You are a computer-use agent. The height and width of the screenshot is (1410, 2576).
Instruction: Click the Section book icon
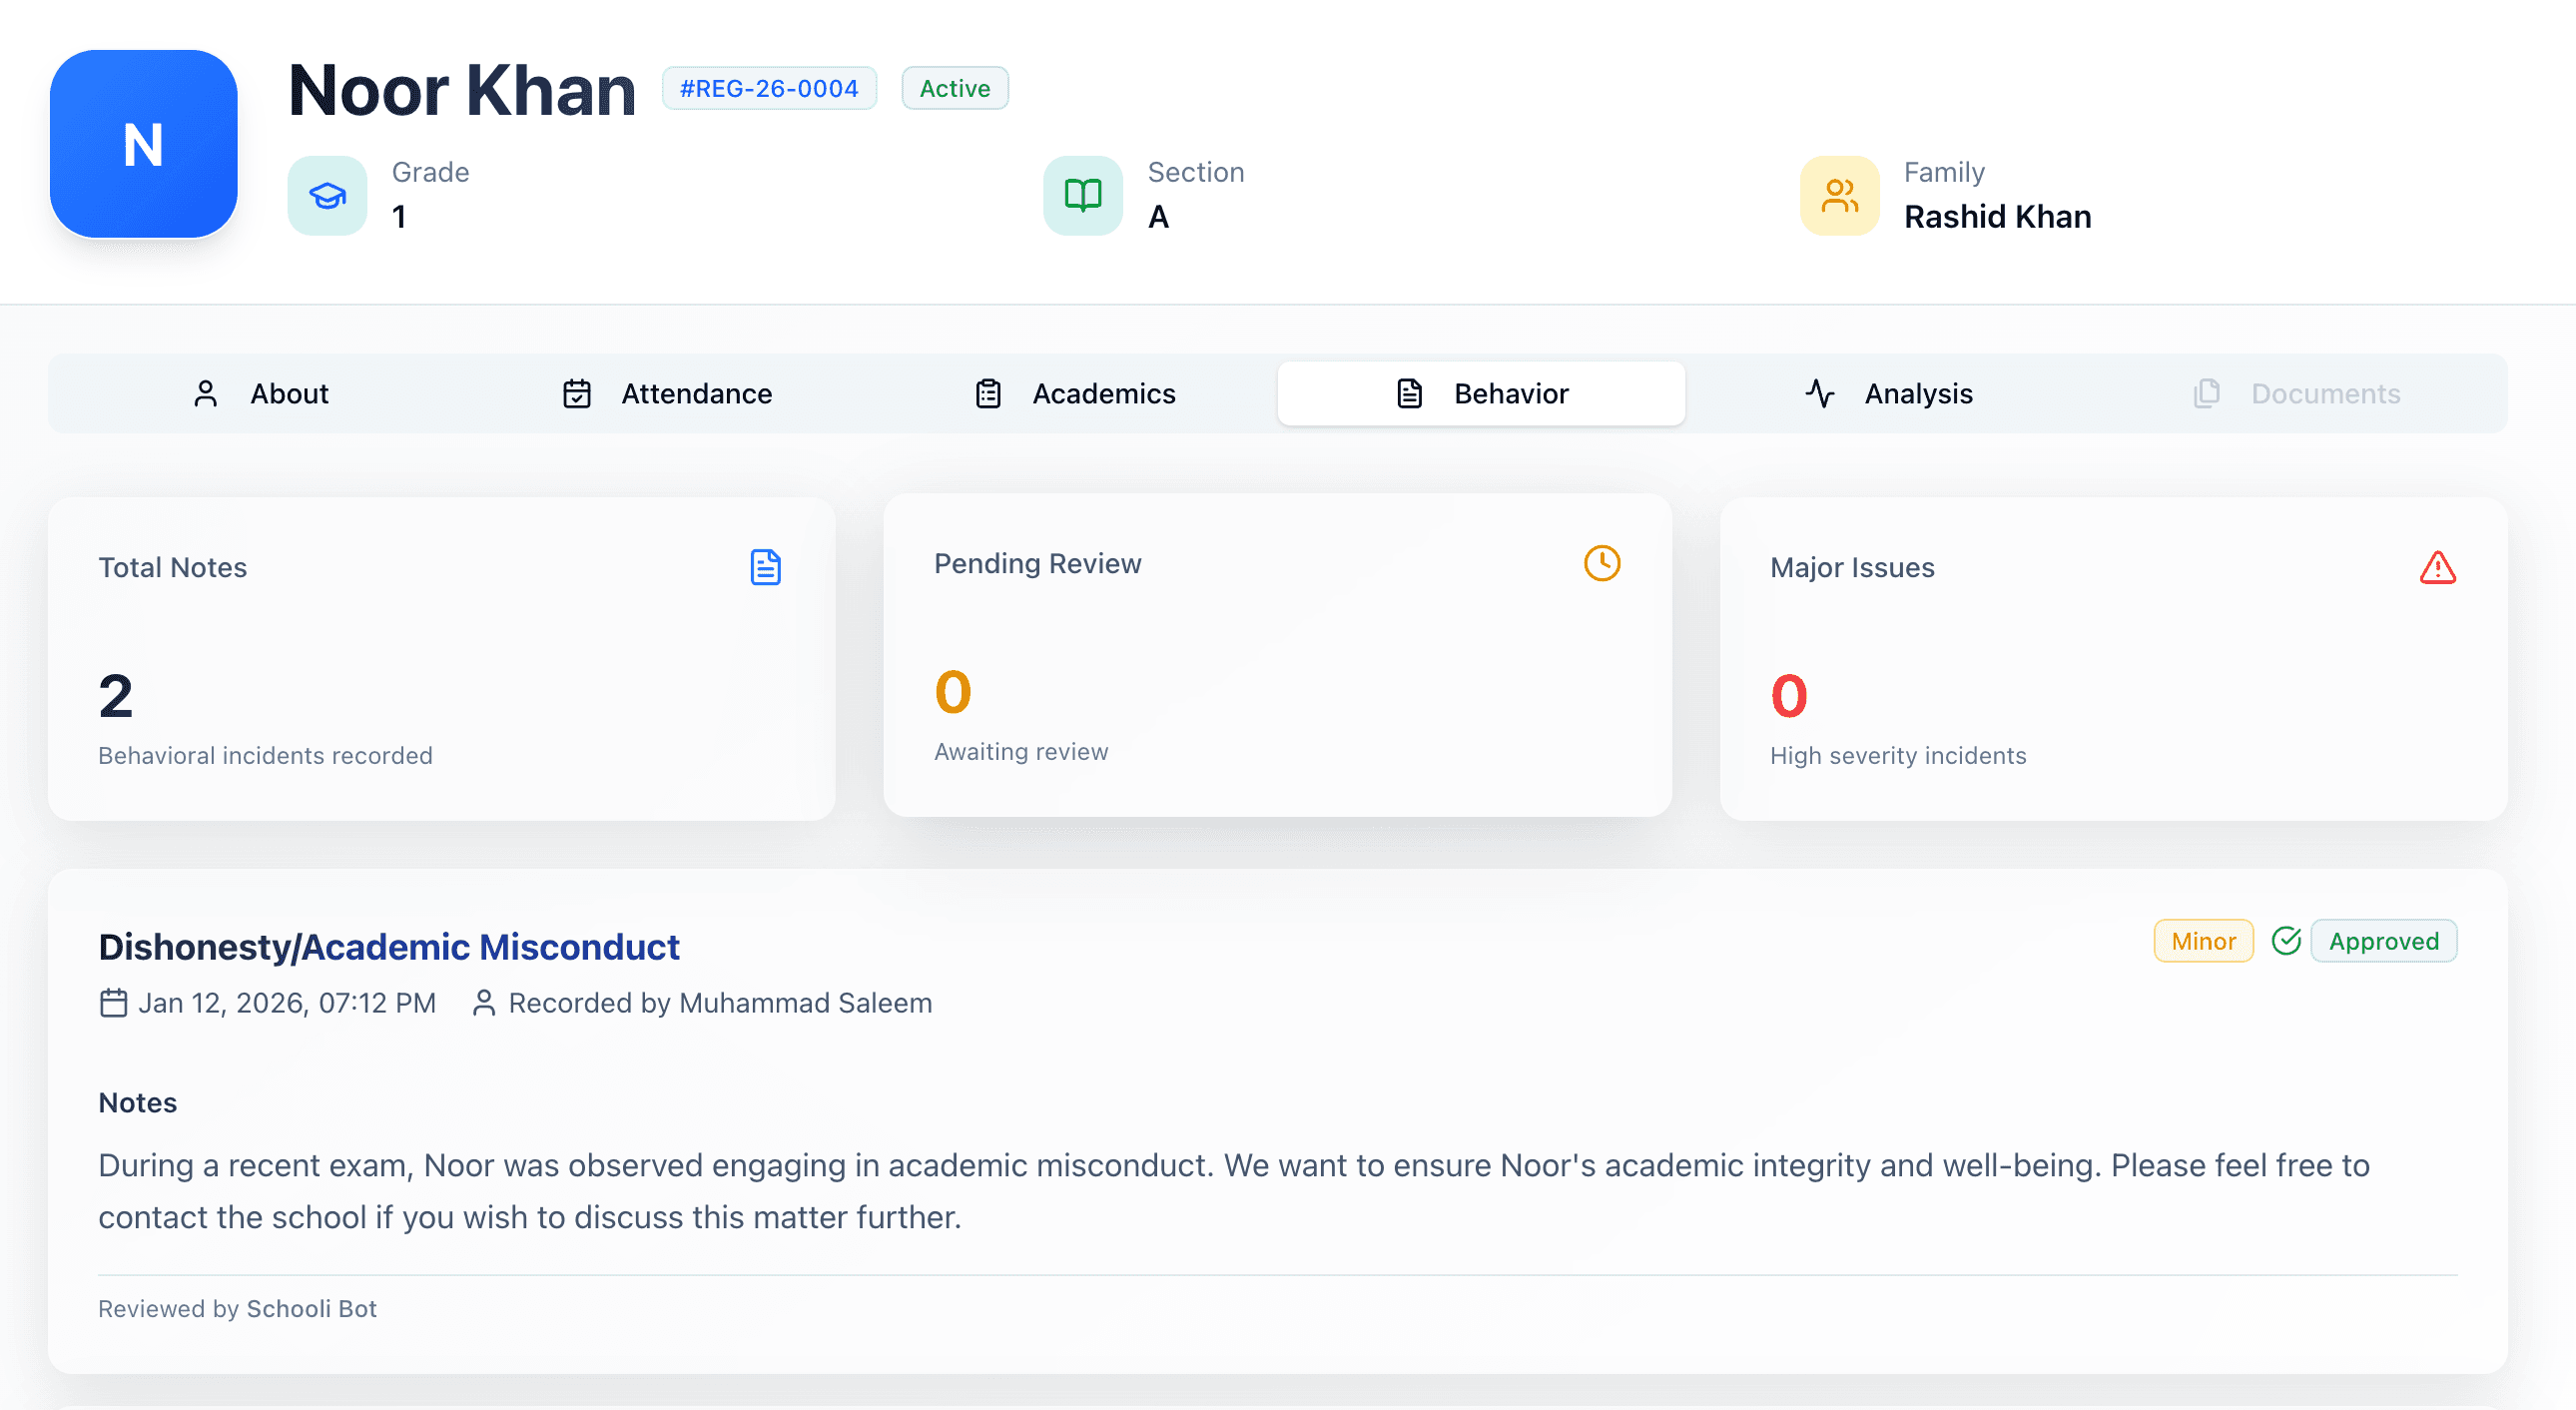[x=1082, y=196]
